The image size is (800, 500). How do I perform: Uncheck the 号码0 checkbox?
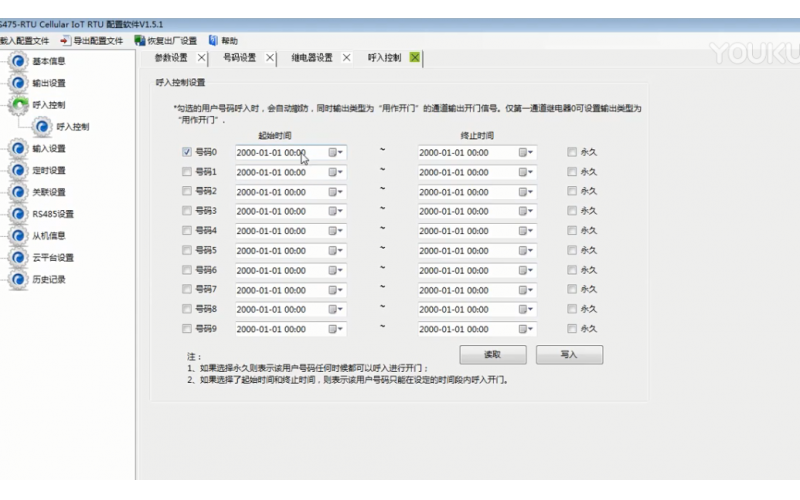coord(187,152)
